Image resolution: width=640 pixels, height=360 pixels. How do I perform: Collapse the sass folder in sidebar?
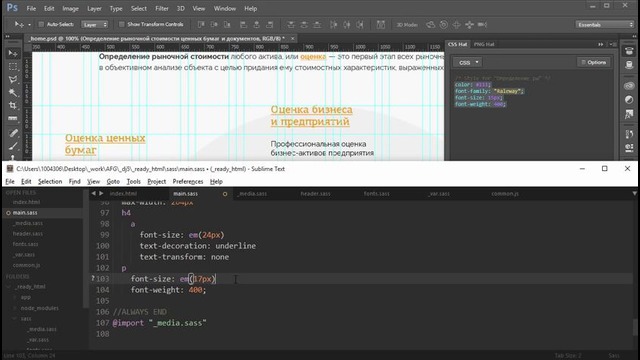(15, 319)
